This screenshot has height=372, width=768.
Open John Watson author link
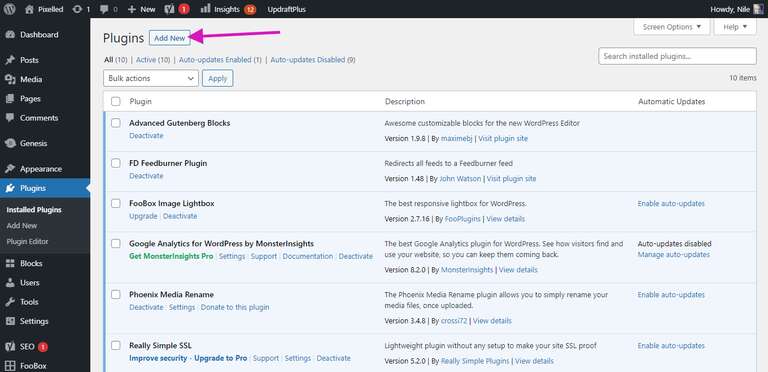[x=460, y=179]
